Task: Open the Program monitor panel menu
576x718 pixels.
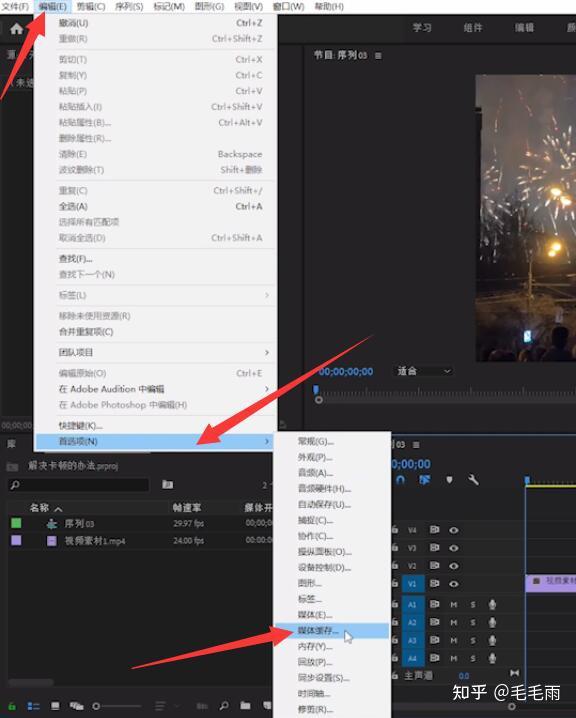Action: click(x=378, y=56)
